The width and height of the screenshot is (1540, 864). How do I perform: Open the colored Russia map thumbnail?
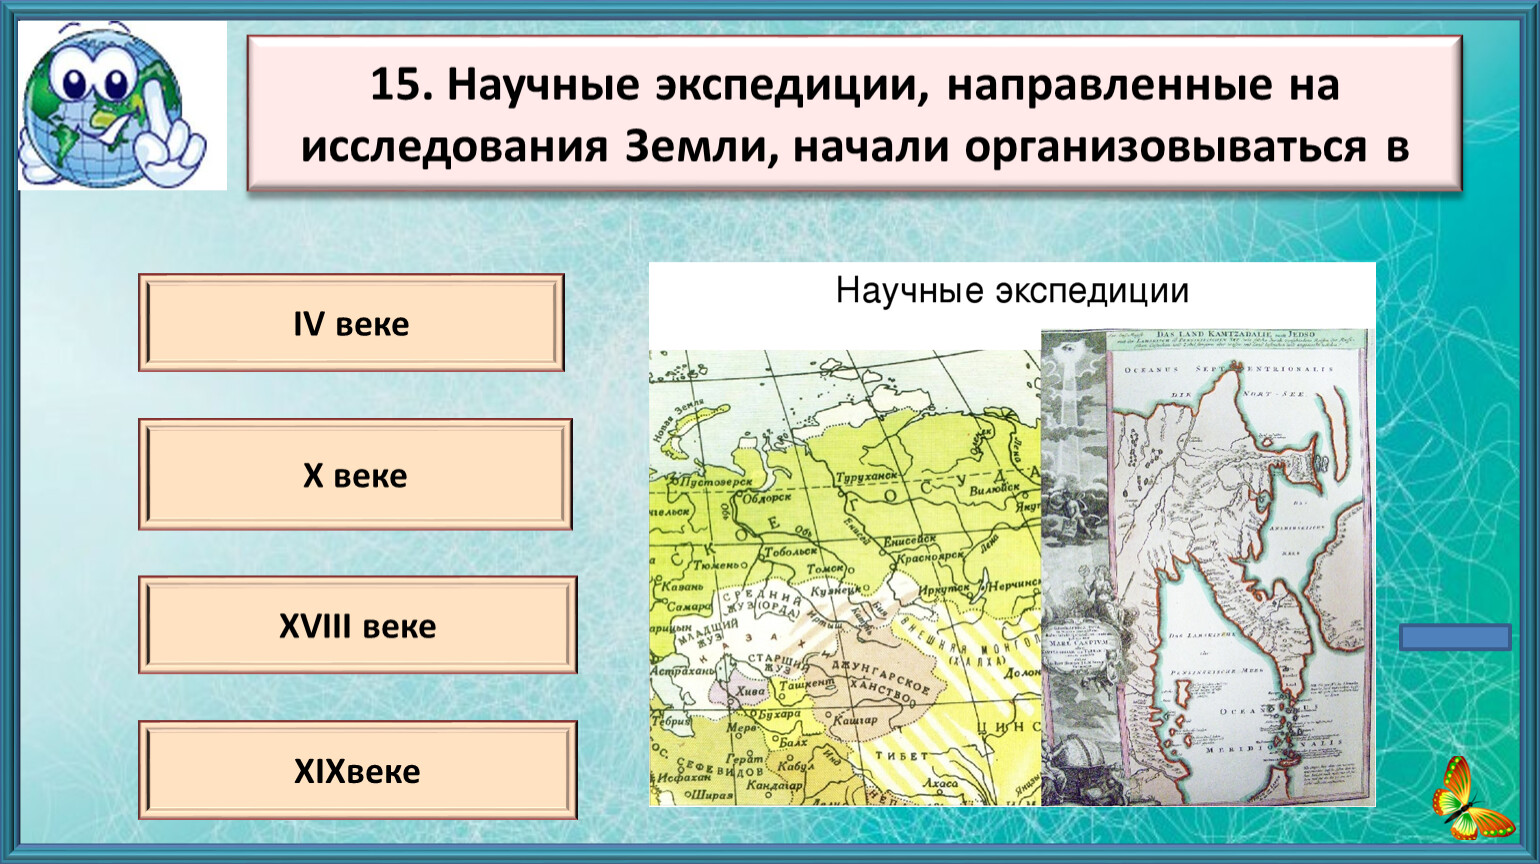point(845,577)
